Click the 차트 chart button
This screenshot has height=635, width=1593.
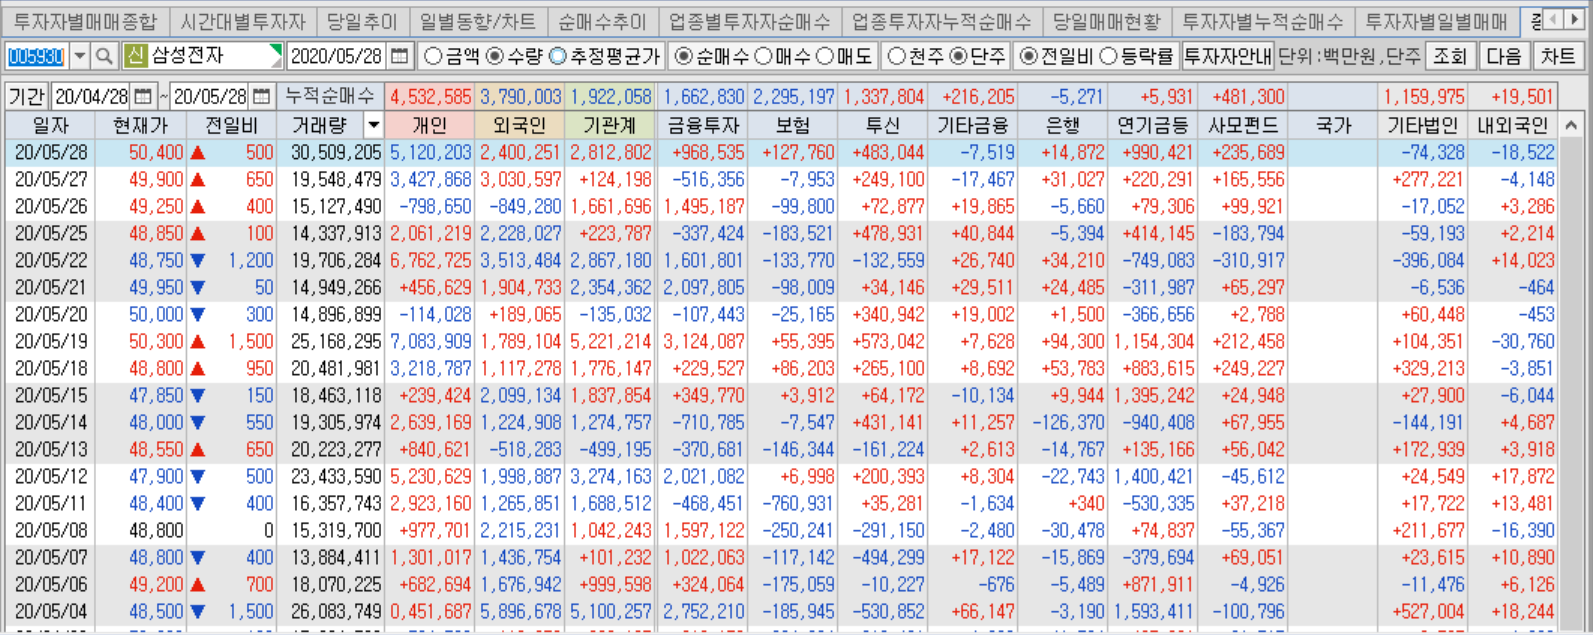pos(1558,57)
